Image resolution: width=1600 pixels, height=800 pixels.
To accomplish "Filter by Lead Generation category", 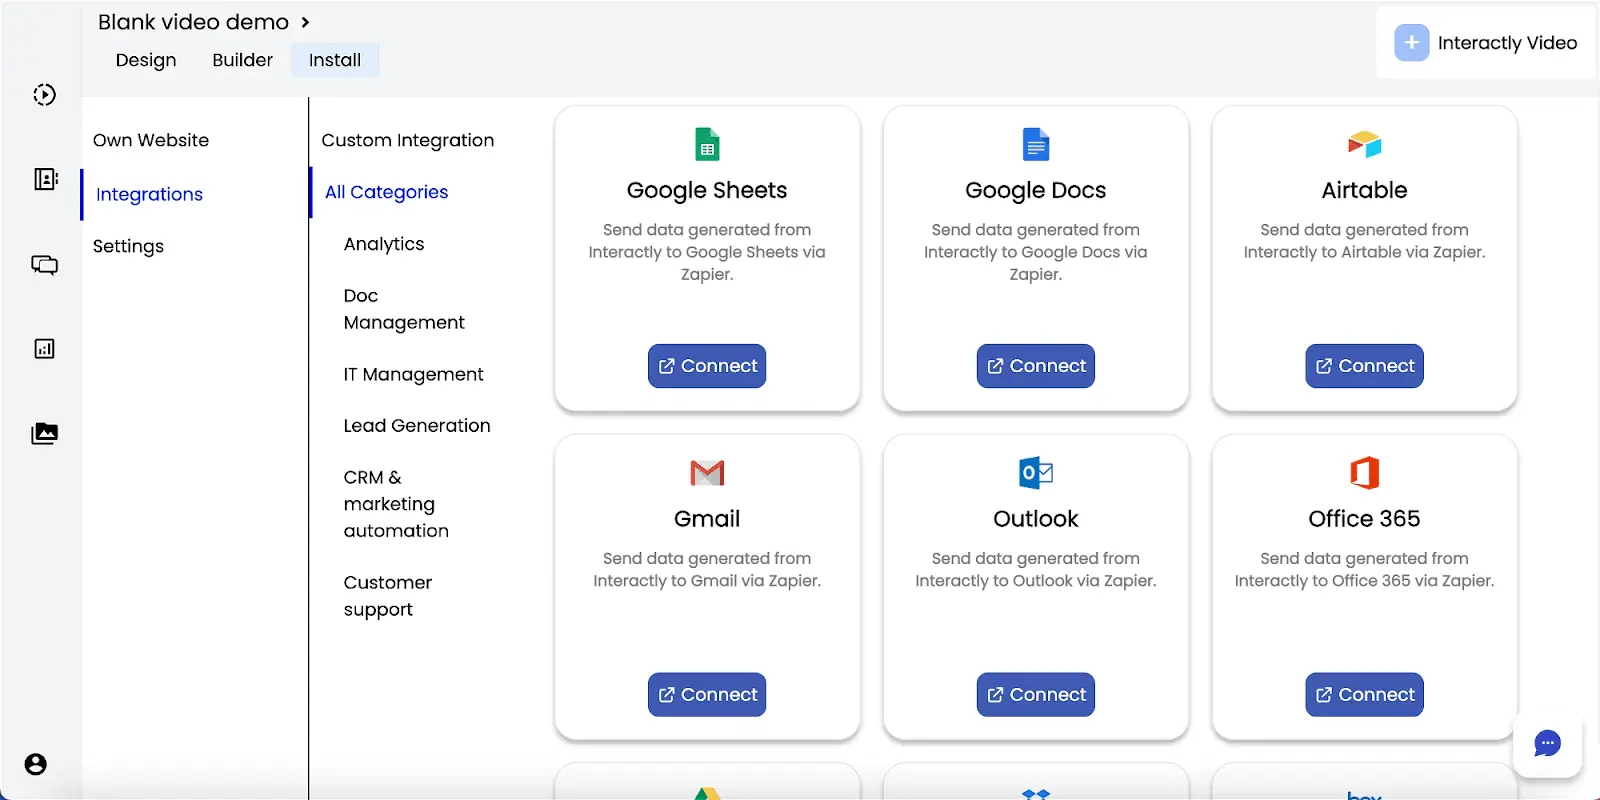I will click(417, 426).
